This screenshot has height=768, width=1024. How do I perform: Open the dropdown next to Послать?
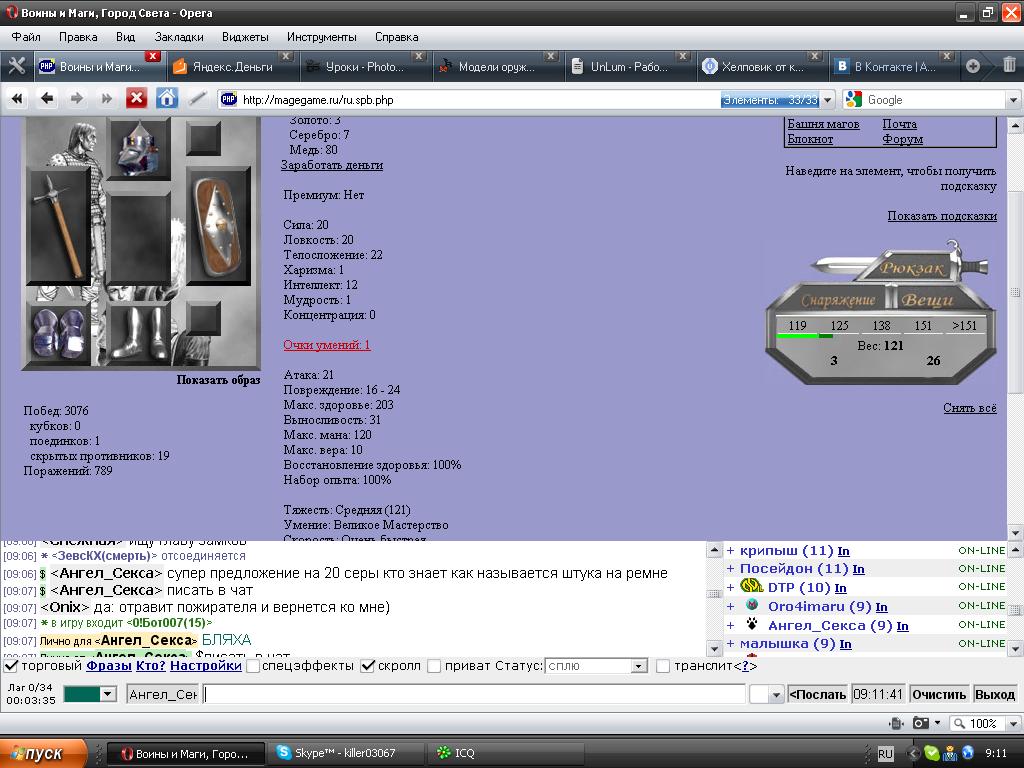[x=776, y=694]
